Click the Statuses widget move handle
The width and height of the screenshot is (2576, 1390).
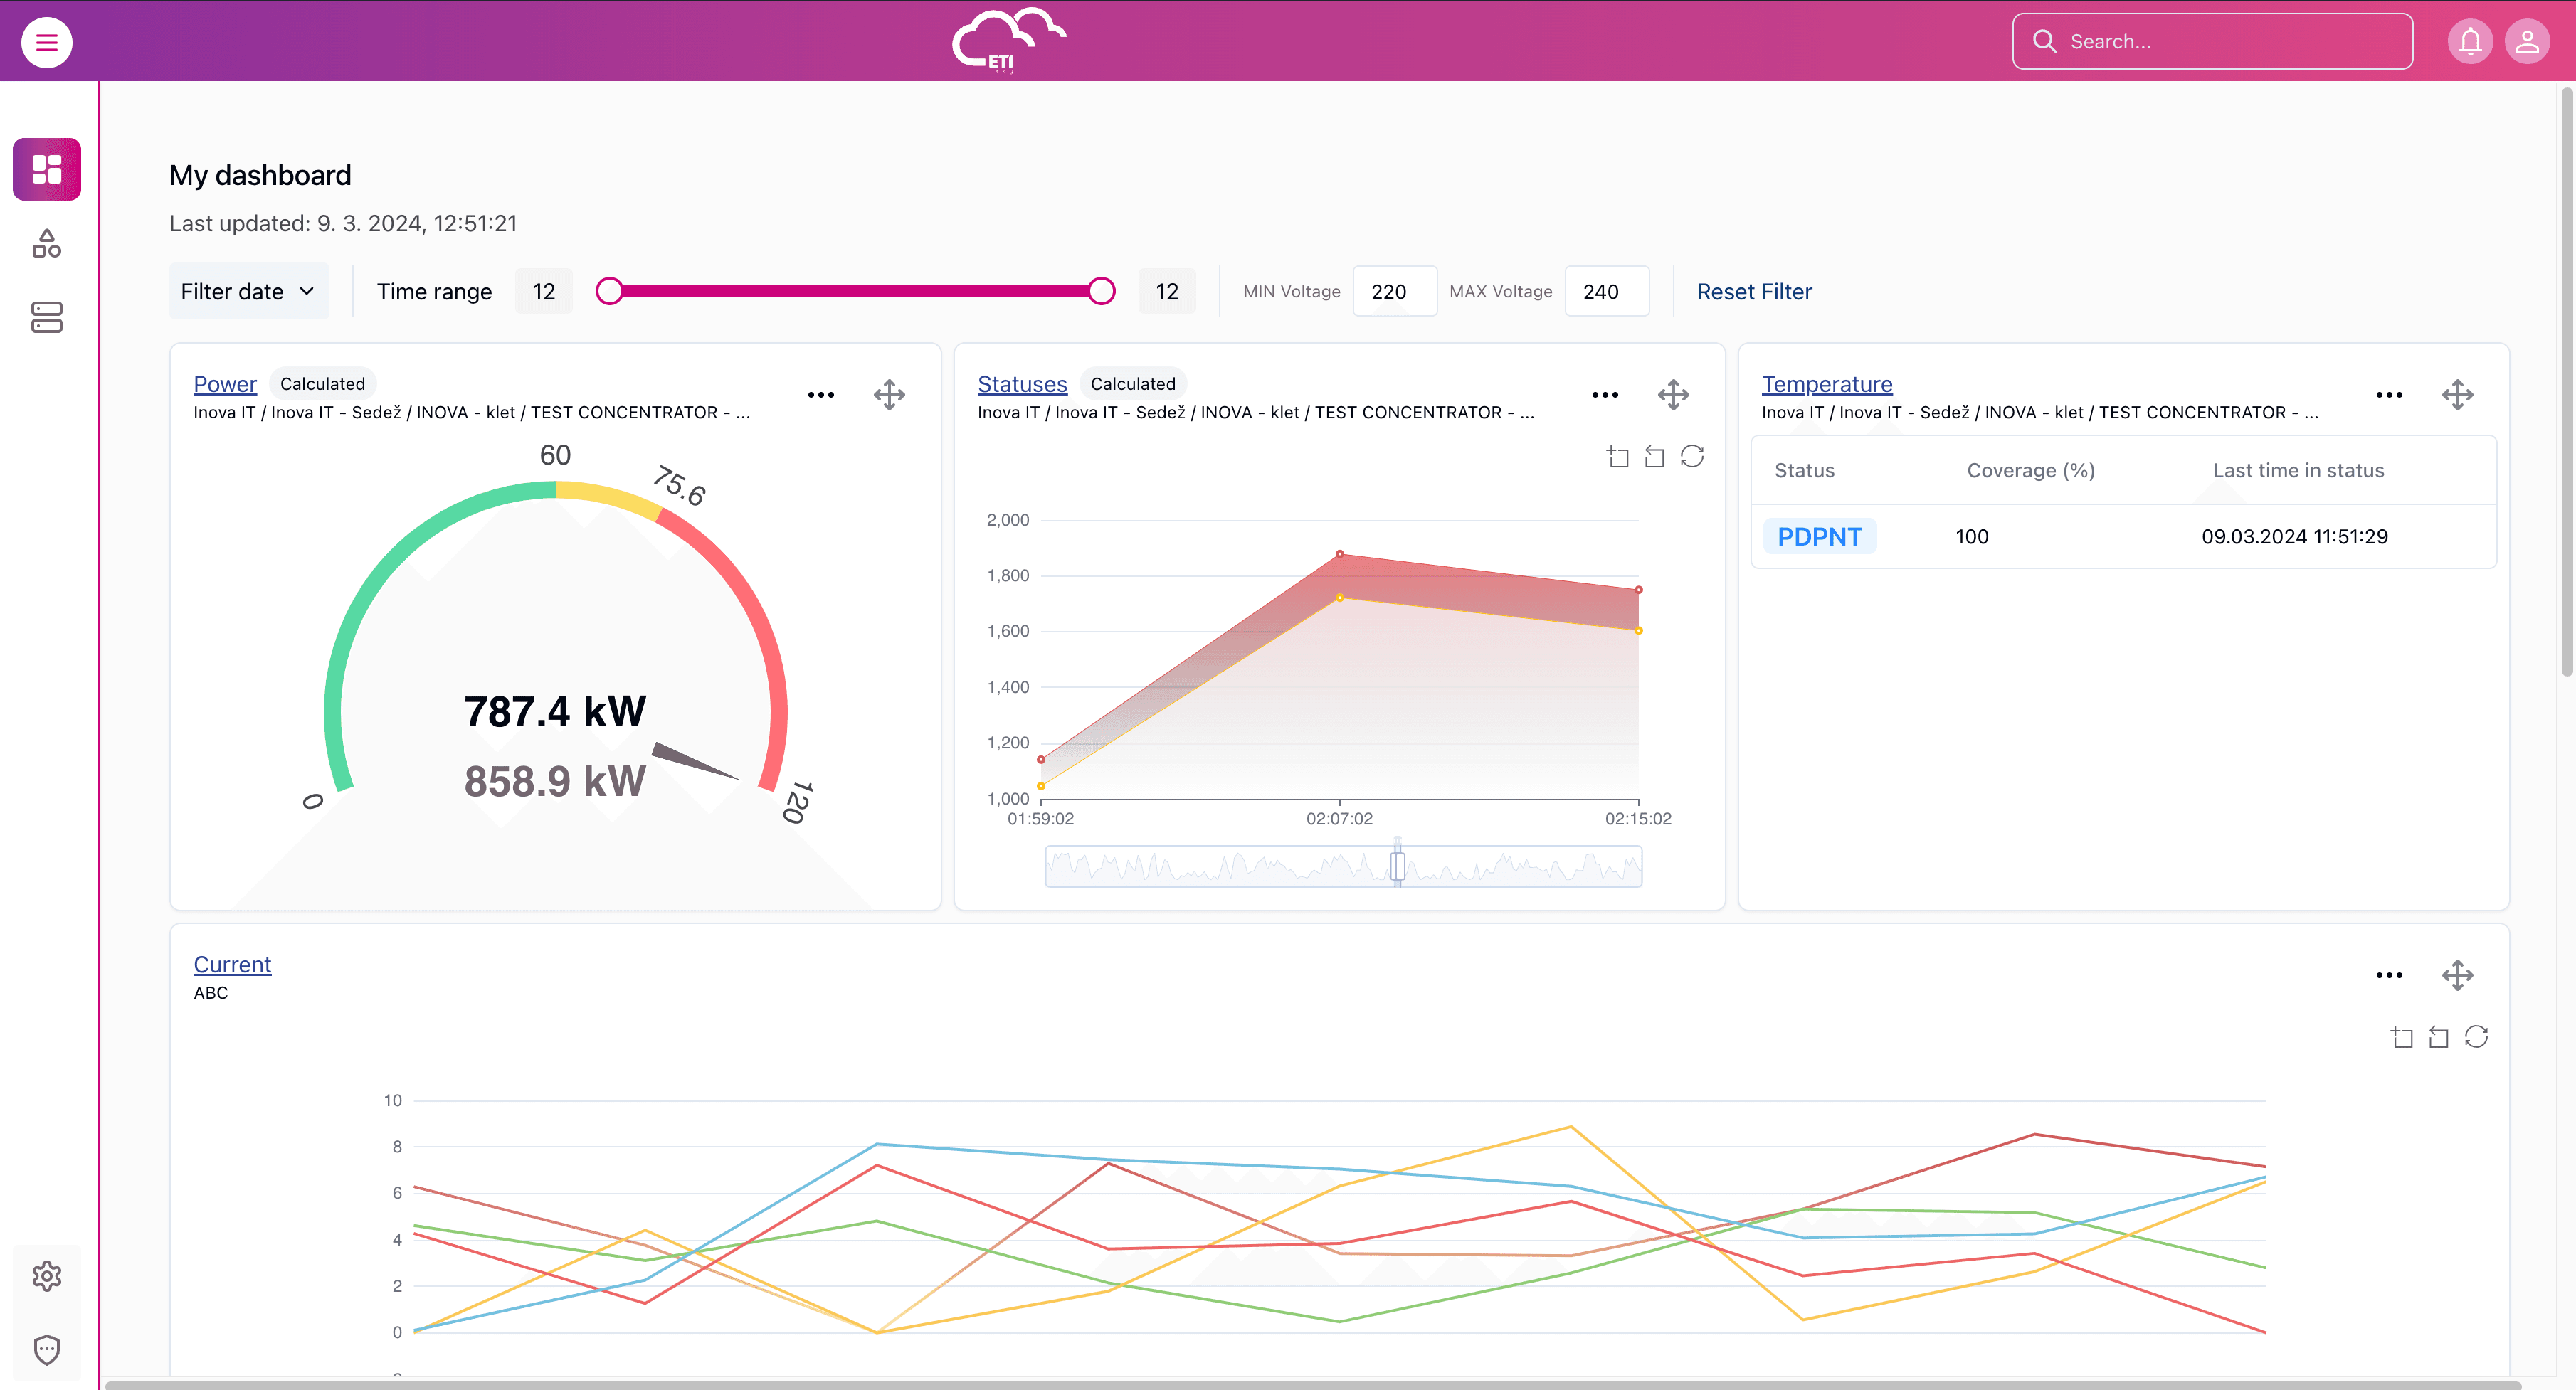coord(1673,395)
